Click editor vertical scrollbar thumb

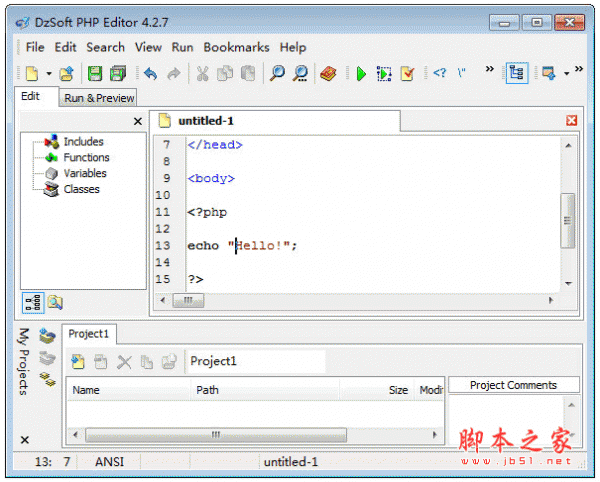tap(567, 221)
